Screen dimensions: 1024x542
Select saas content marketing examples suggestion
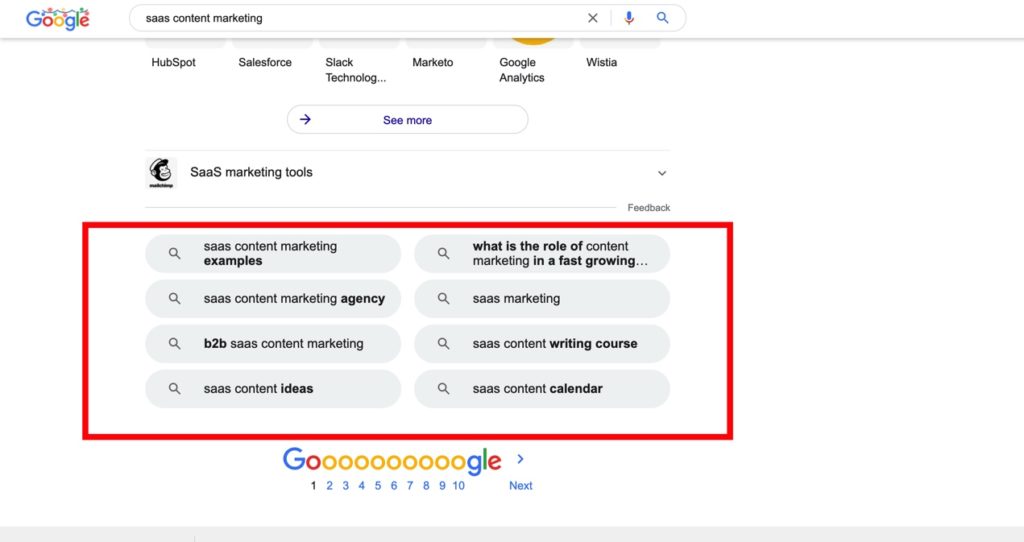(273, 253)
